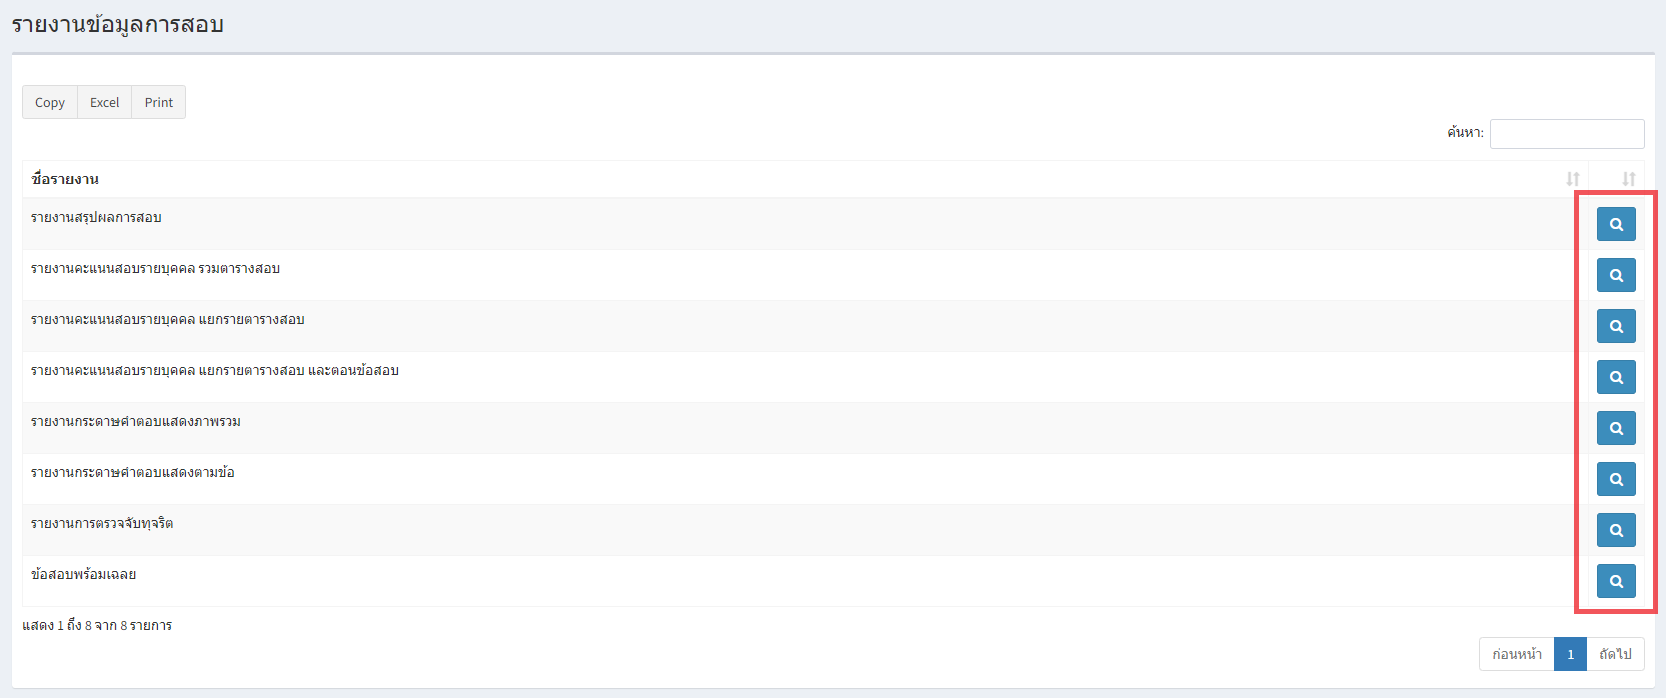This screenshot has width=1666, height=698.
Task: Go to ก่อนหน้า previous page
Action: [x=1517, y=654]
